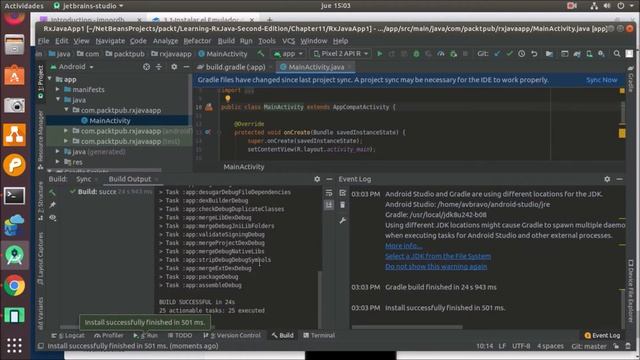Click Do not show this warning again
The width and height of the screenshot is (640, 360).
coord(436,267)
